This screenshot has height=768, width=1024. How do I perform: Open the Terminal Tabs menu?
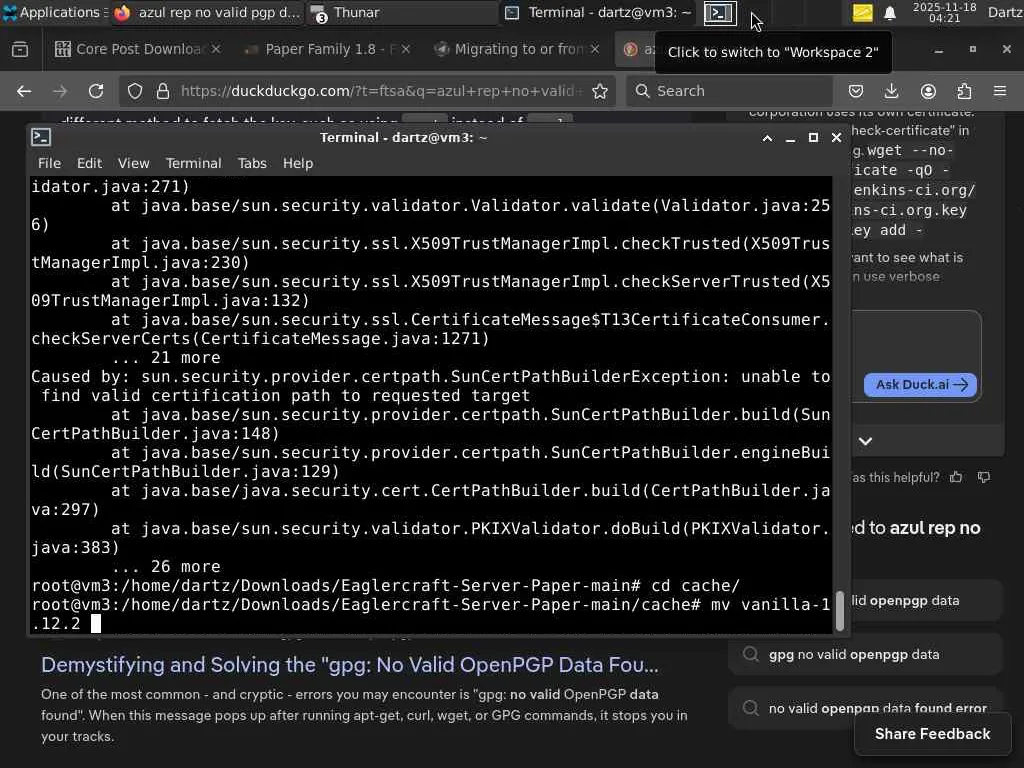[x=252, y=163]
